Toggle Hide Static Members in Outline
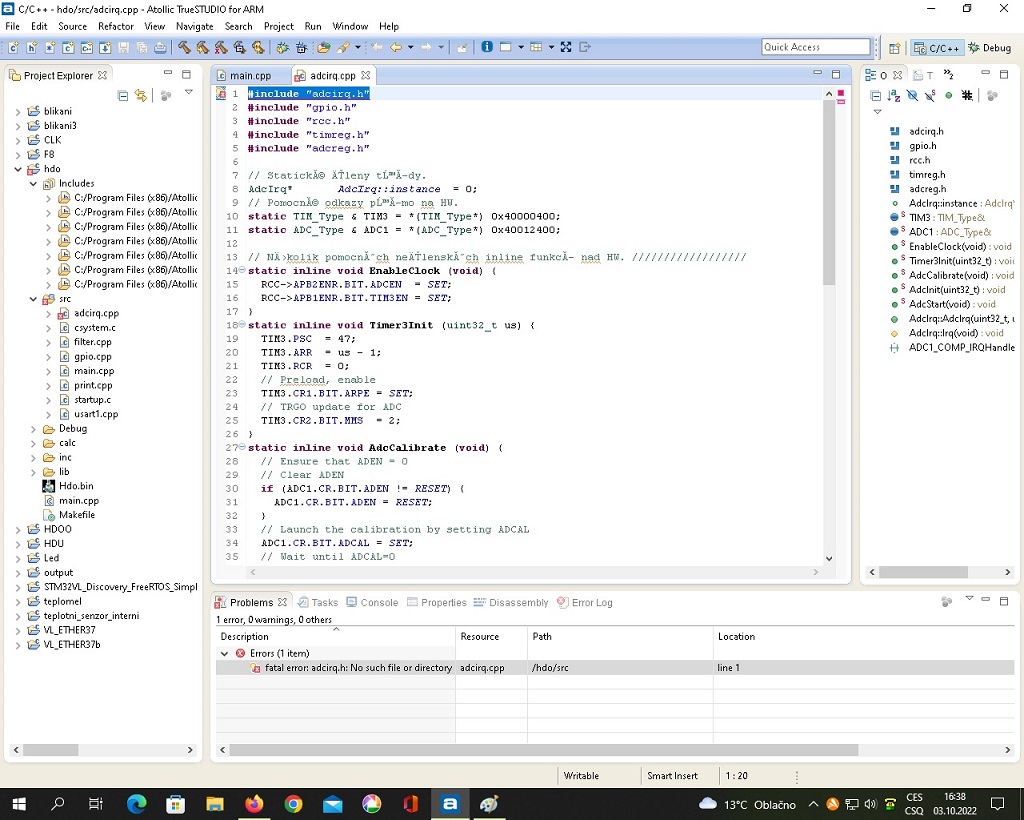The height and width of the screenshot is (820, 1024). tap(930, 96)
